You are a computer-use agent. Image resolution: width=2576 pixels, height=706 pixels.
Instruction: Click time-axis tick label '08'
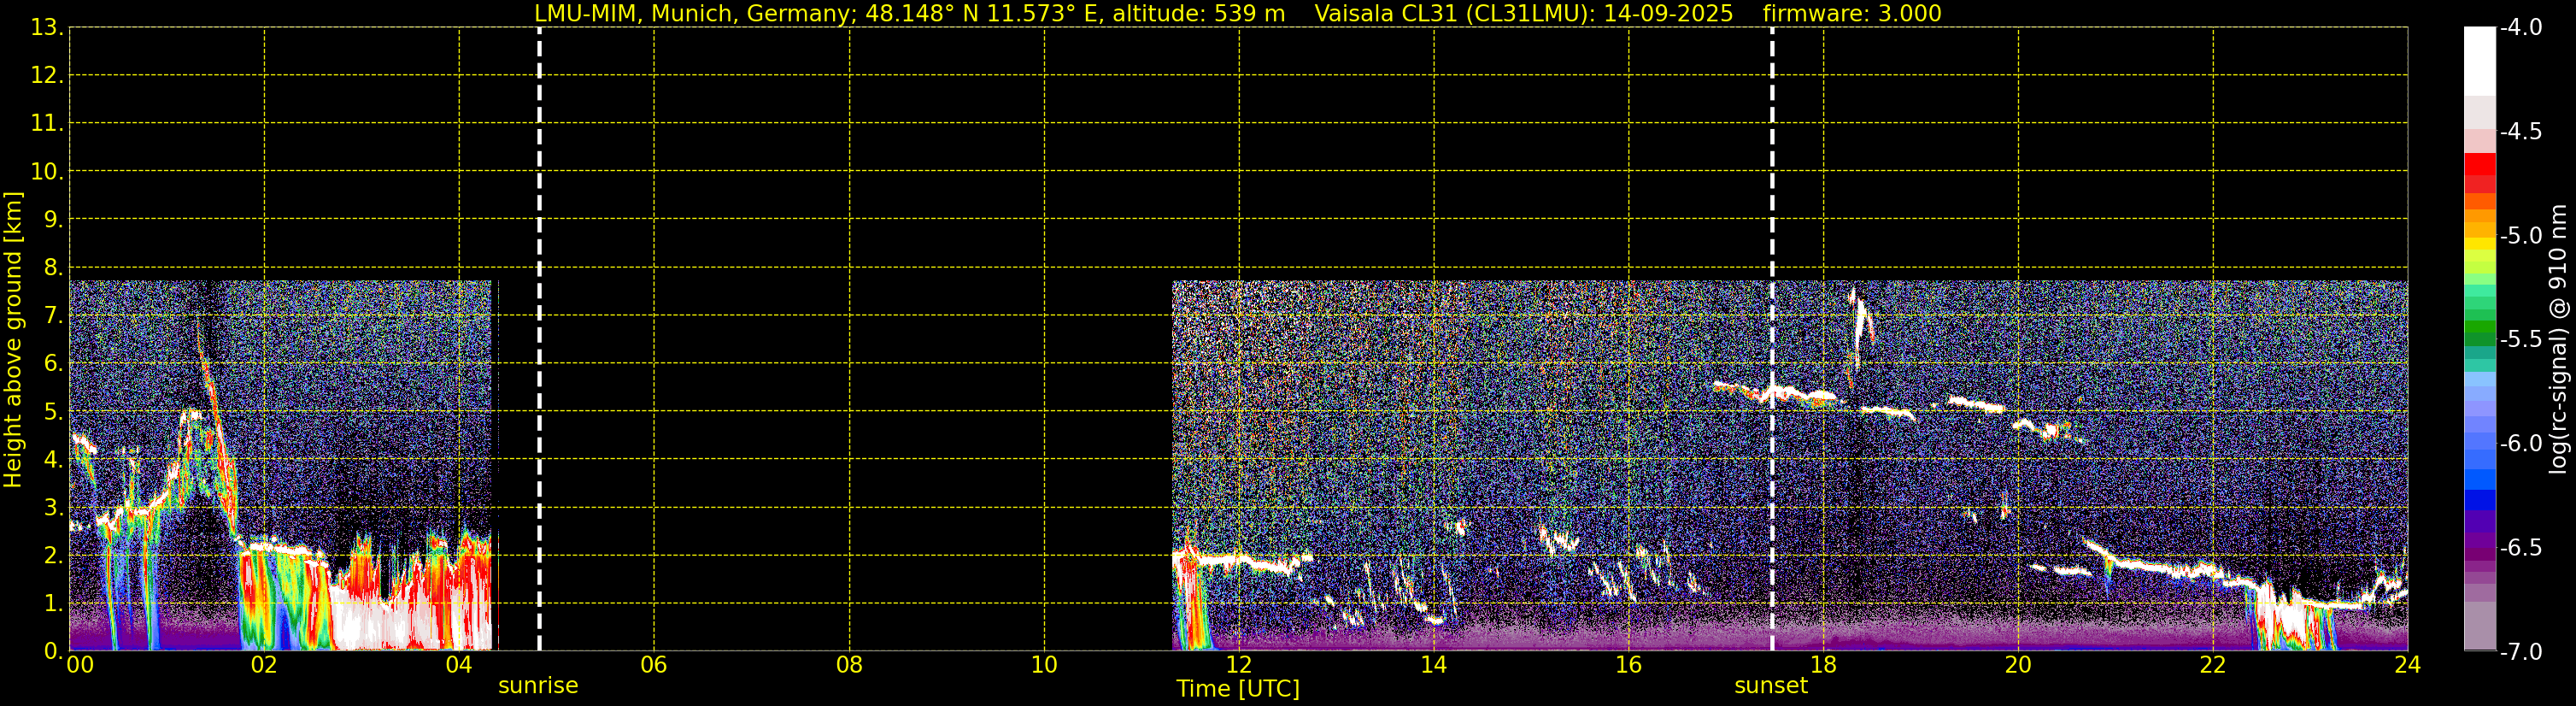849,665
